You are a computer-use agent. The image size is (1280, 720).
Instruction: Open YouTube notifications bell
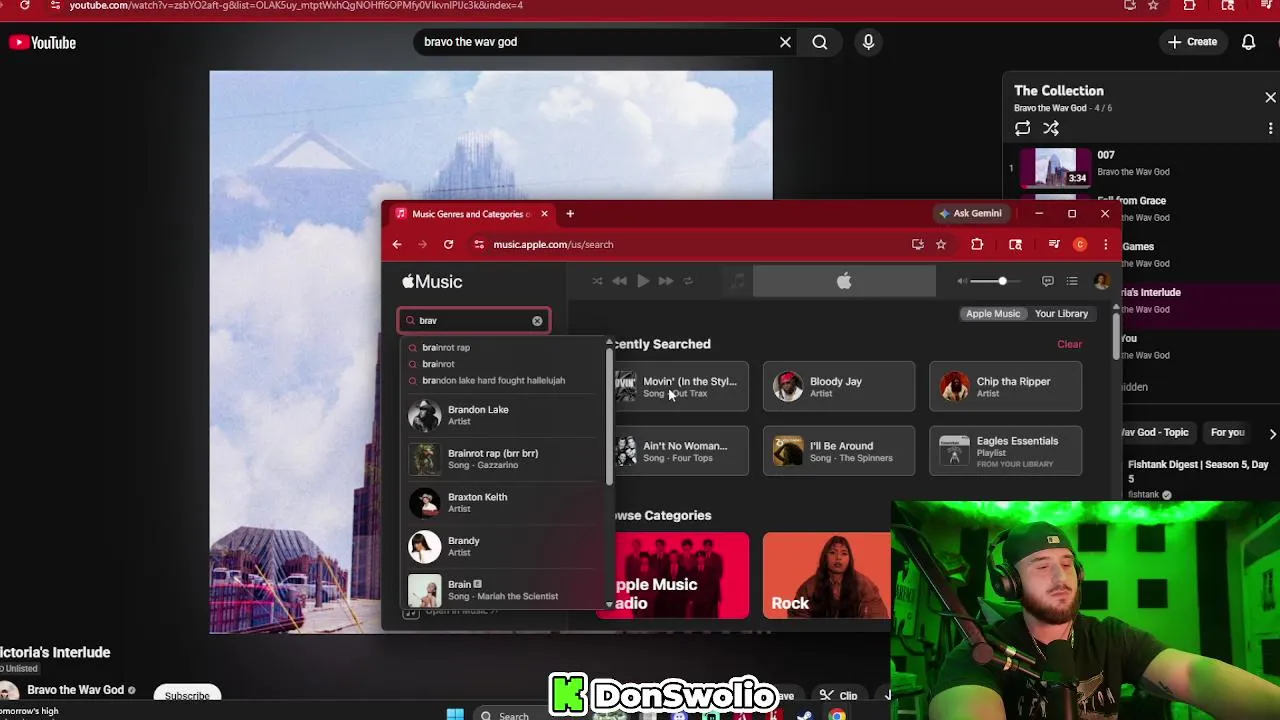[1249, 42]
